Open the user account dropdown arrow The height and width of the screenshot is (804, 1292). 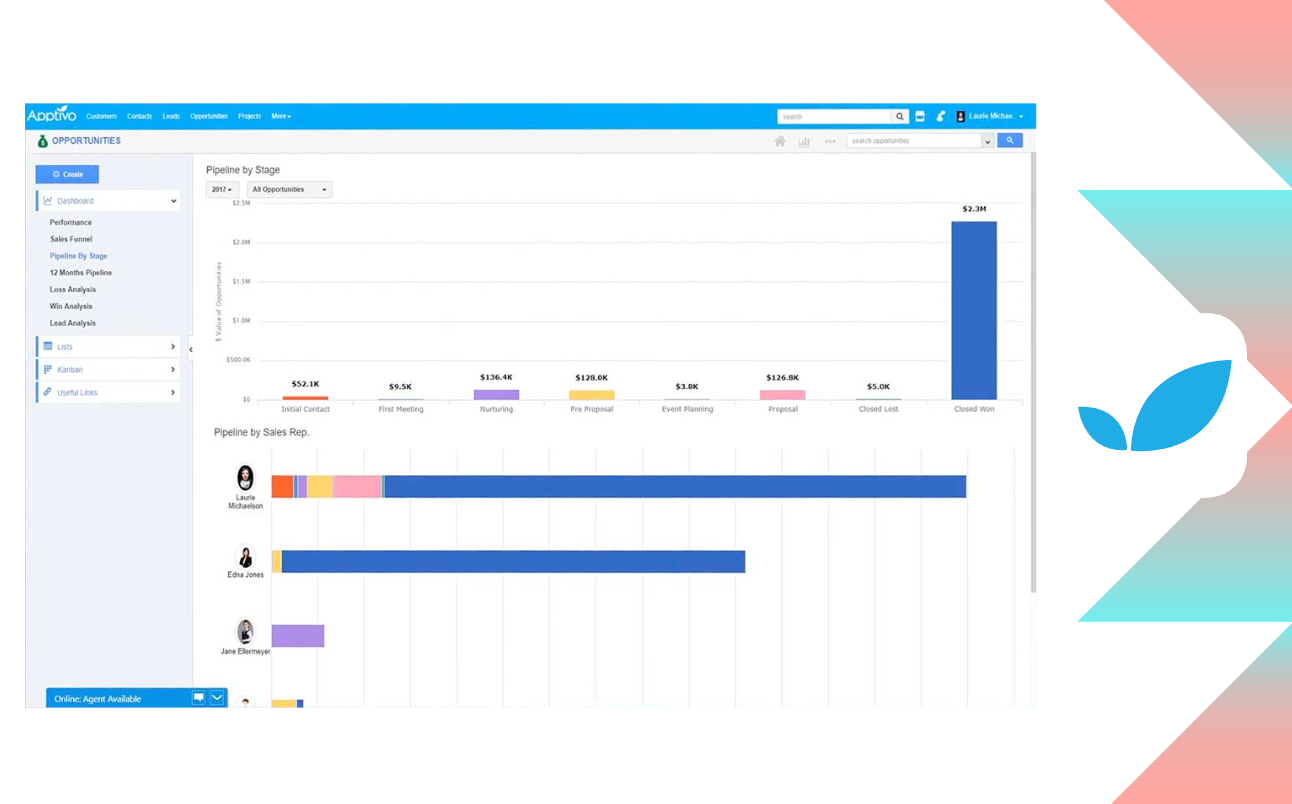[1021, 117]
